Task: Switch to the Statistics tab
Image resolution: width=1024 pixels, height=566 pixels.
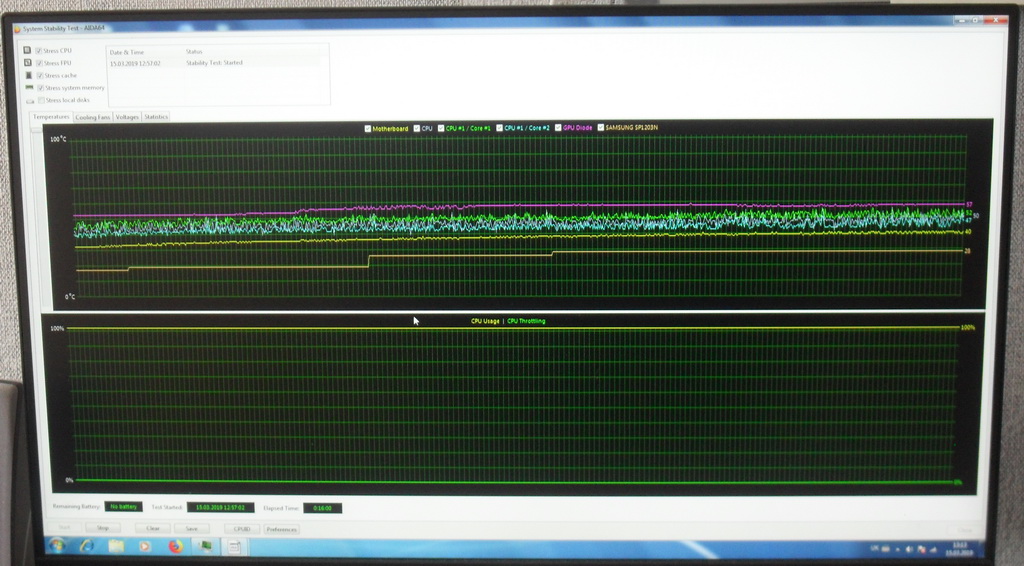Action: tap(156, 117)
